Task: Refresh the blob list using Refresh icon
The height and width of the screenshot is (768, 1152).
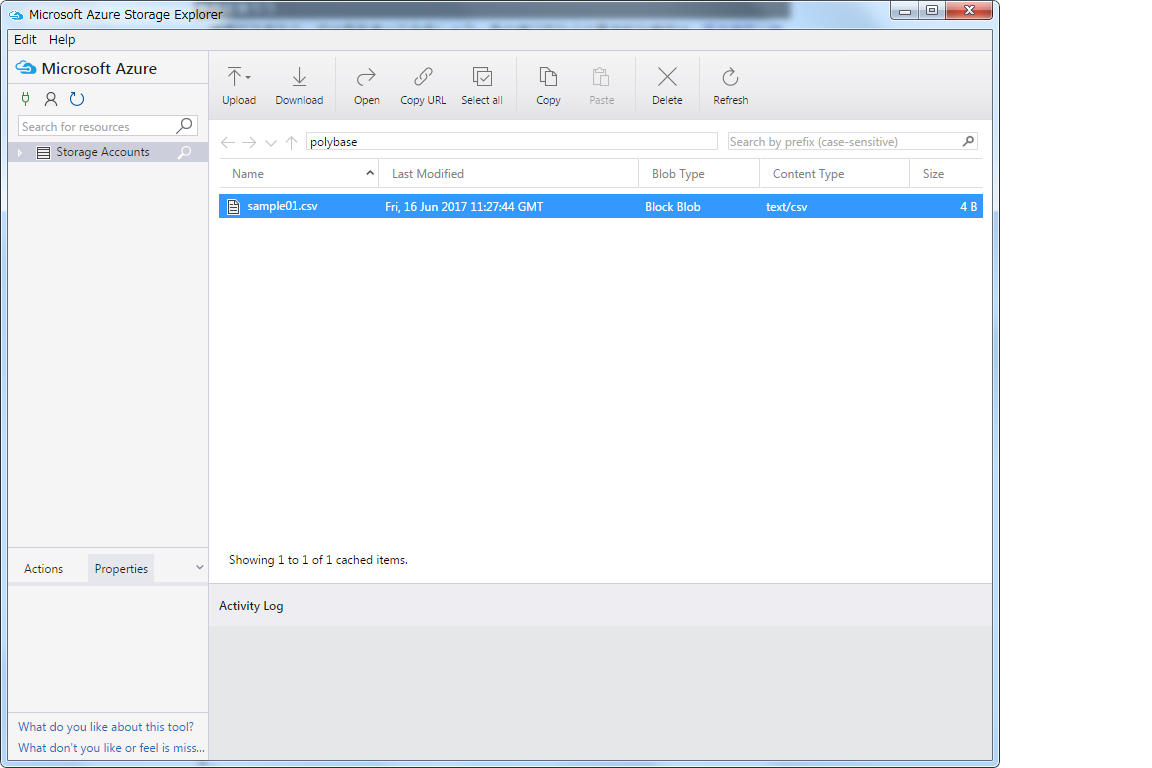Action: pos(730,78)
